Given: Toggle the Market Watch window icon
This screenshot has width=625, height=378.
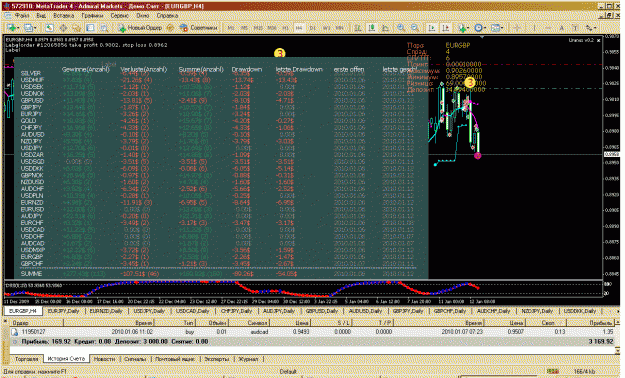Looking at the screenshot, I should [x=49, y=28].
